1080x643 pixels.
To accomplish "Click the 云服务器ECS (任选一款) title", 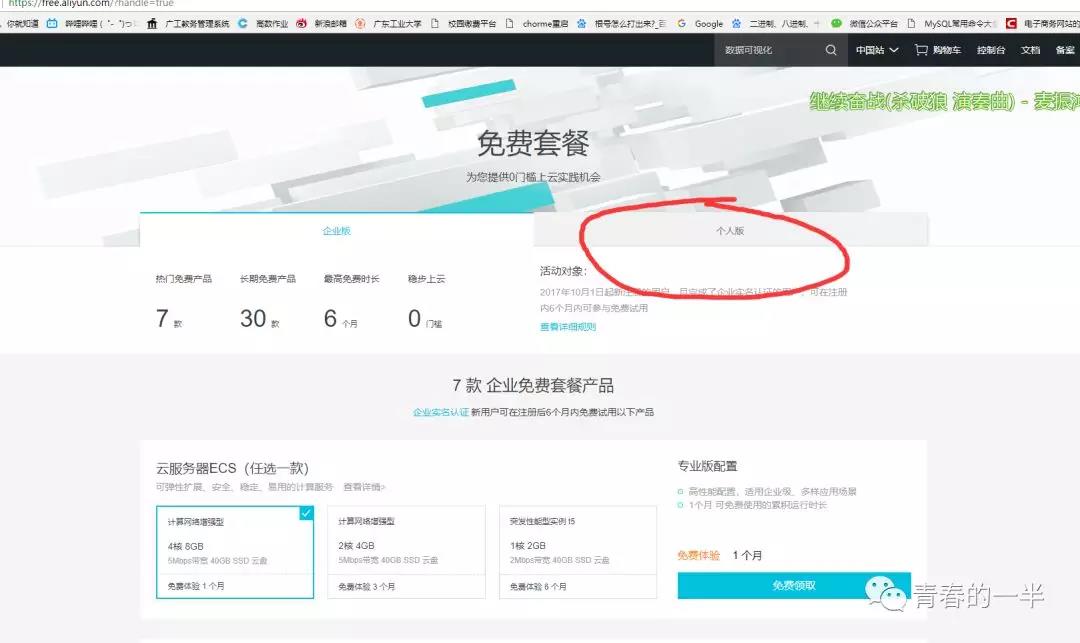I will click(232, 468).
